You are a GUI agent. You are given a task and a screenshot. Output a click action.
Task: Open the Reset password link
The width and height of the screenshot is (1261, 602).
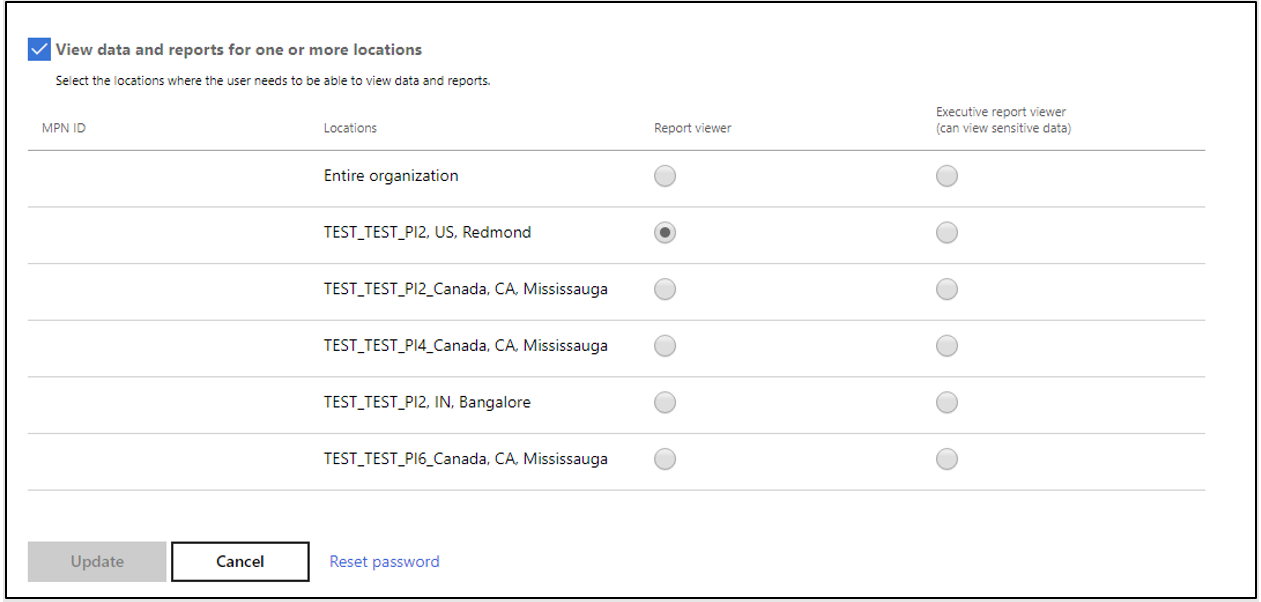click(384, 561)
